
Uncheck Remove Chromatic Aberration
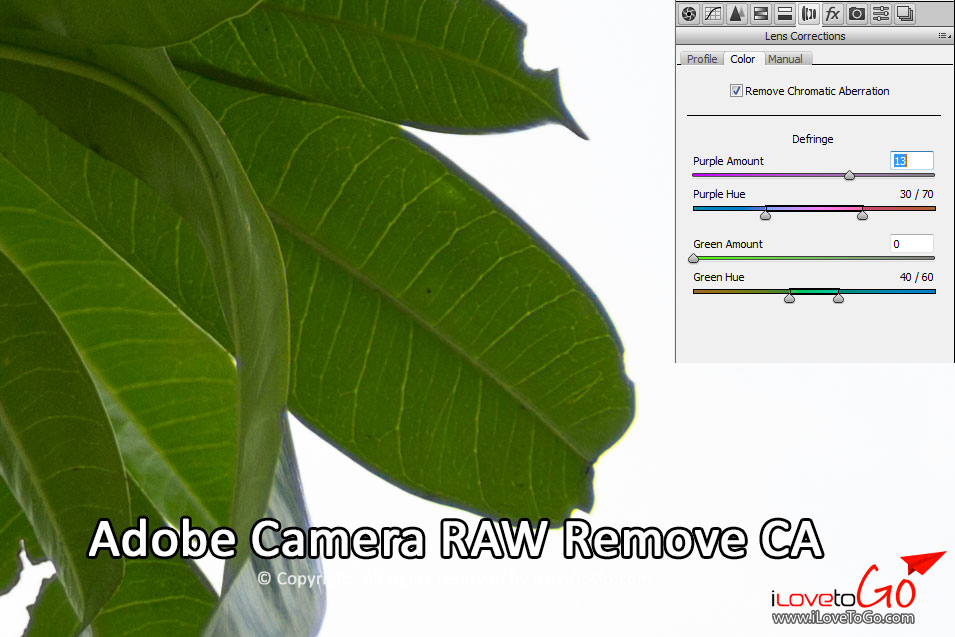736,91
